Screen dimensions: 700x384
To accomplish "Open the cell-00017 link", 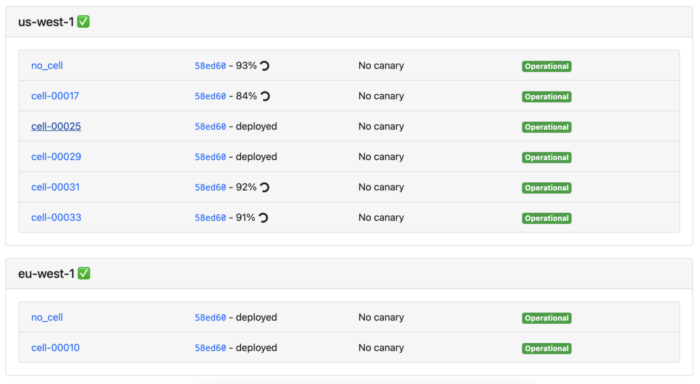I will point(55,96).
